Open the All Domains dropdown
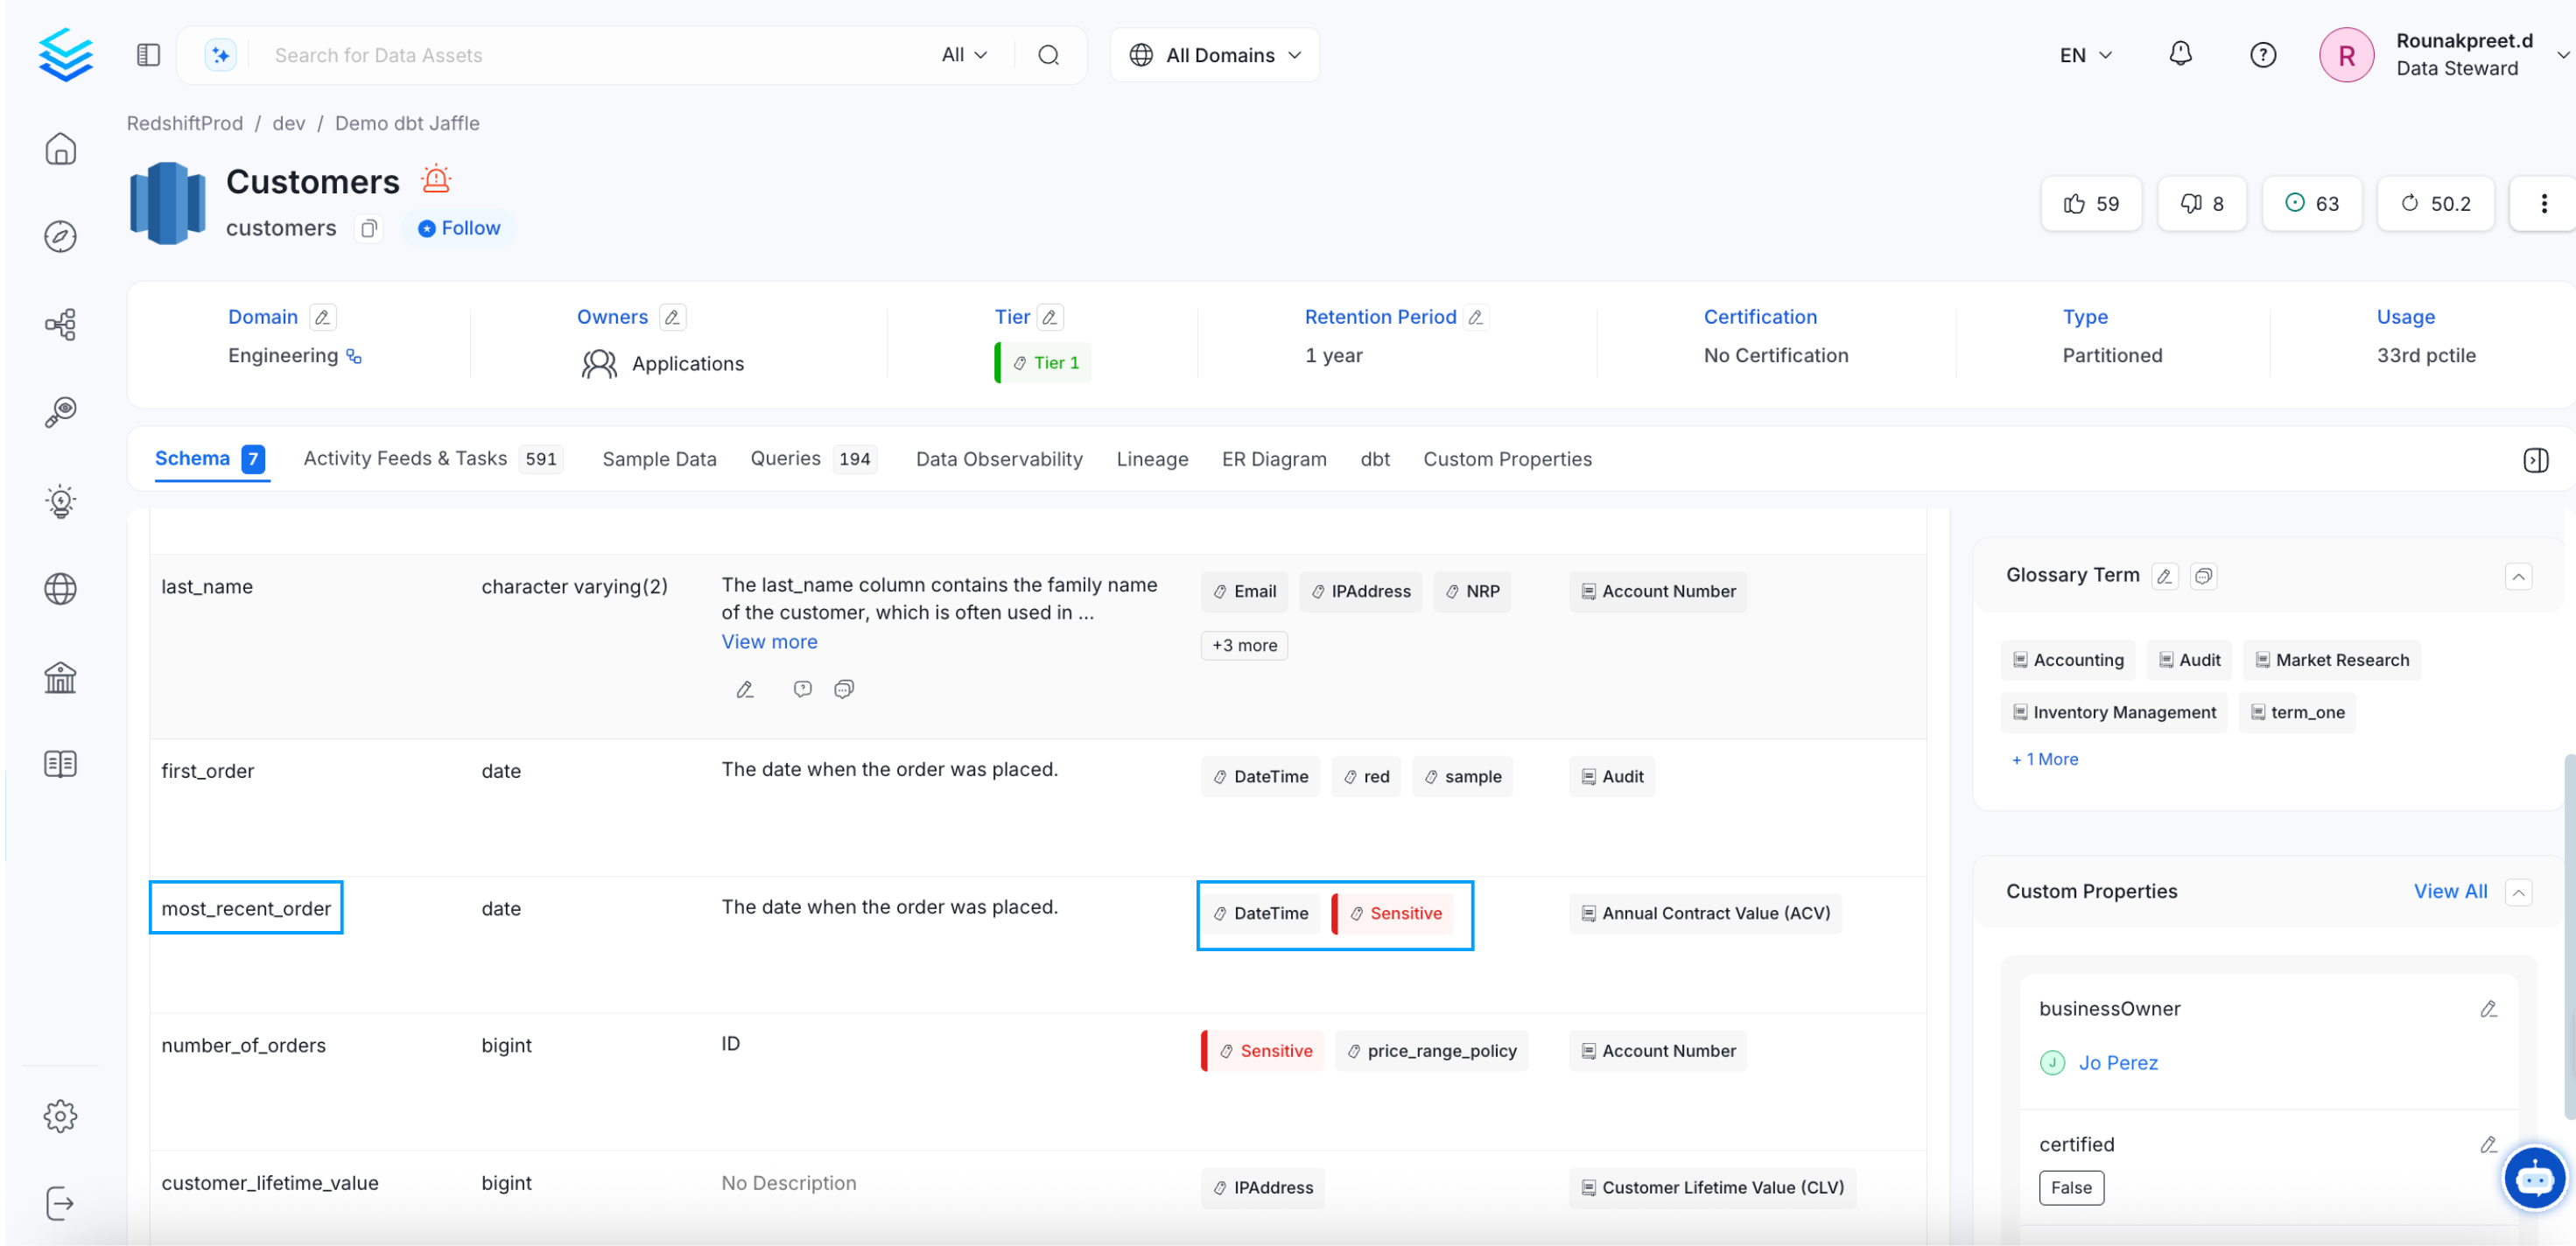Viewport: 2576px width, 1246px height. click(1214, 55)
